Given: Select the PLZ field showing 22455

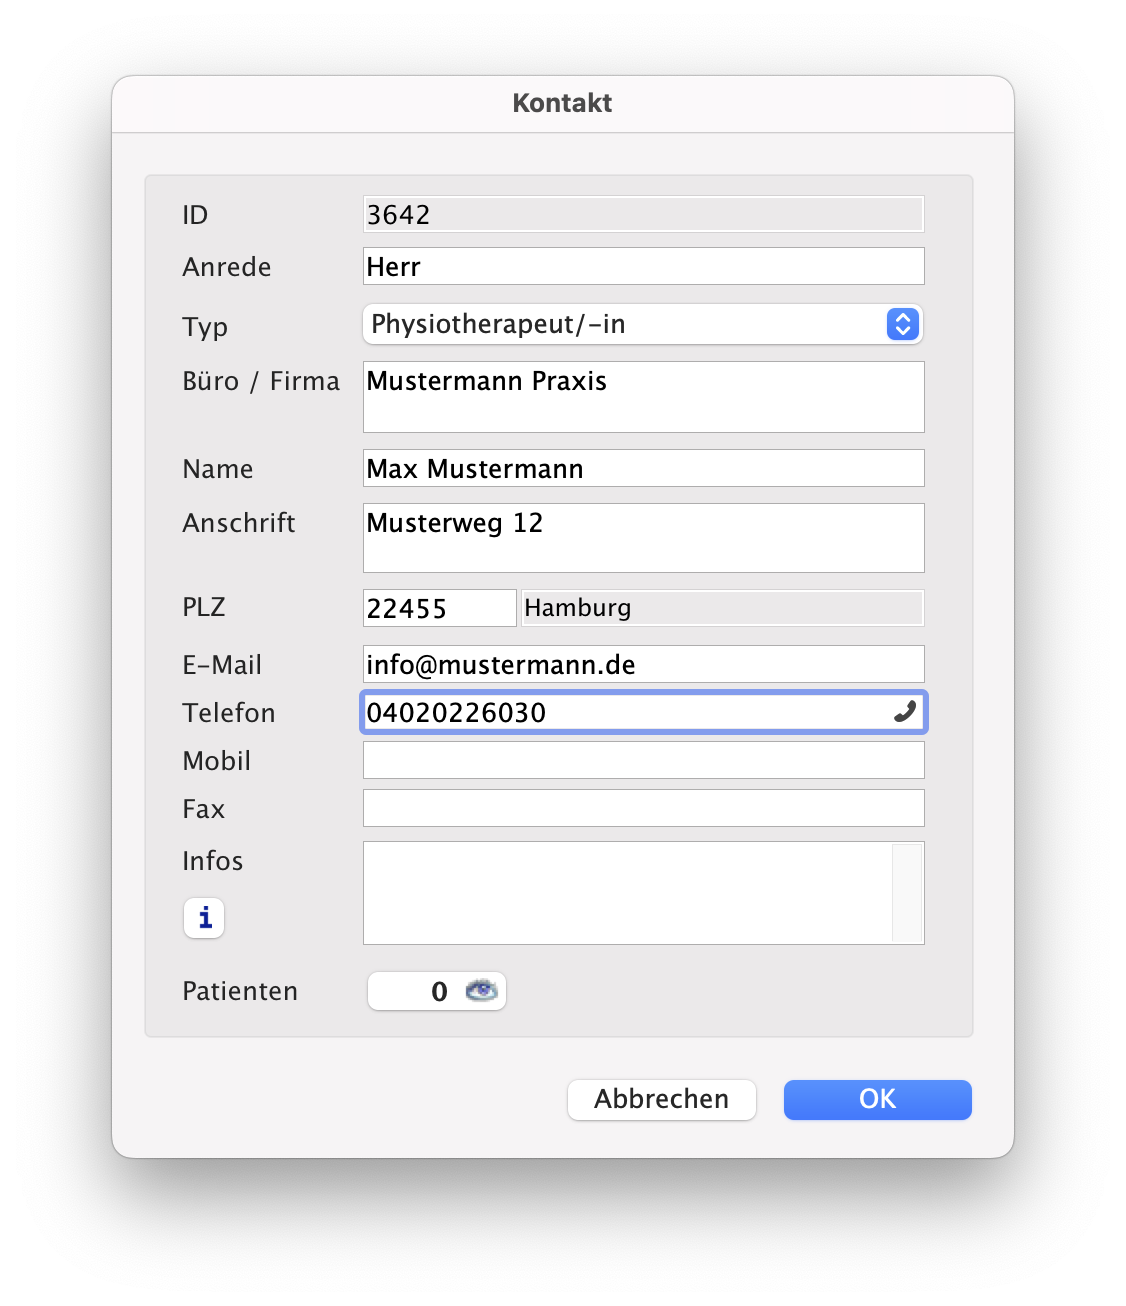Looking at the screenshot, I should tap(438, 608).
